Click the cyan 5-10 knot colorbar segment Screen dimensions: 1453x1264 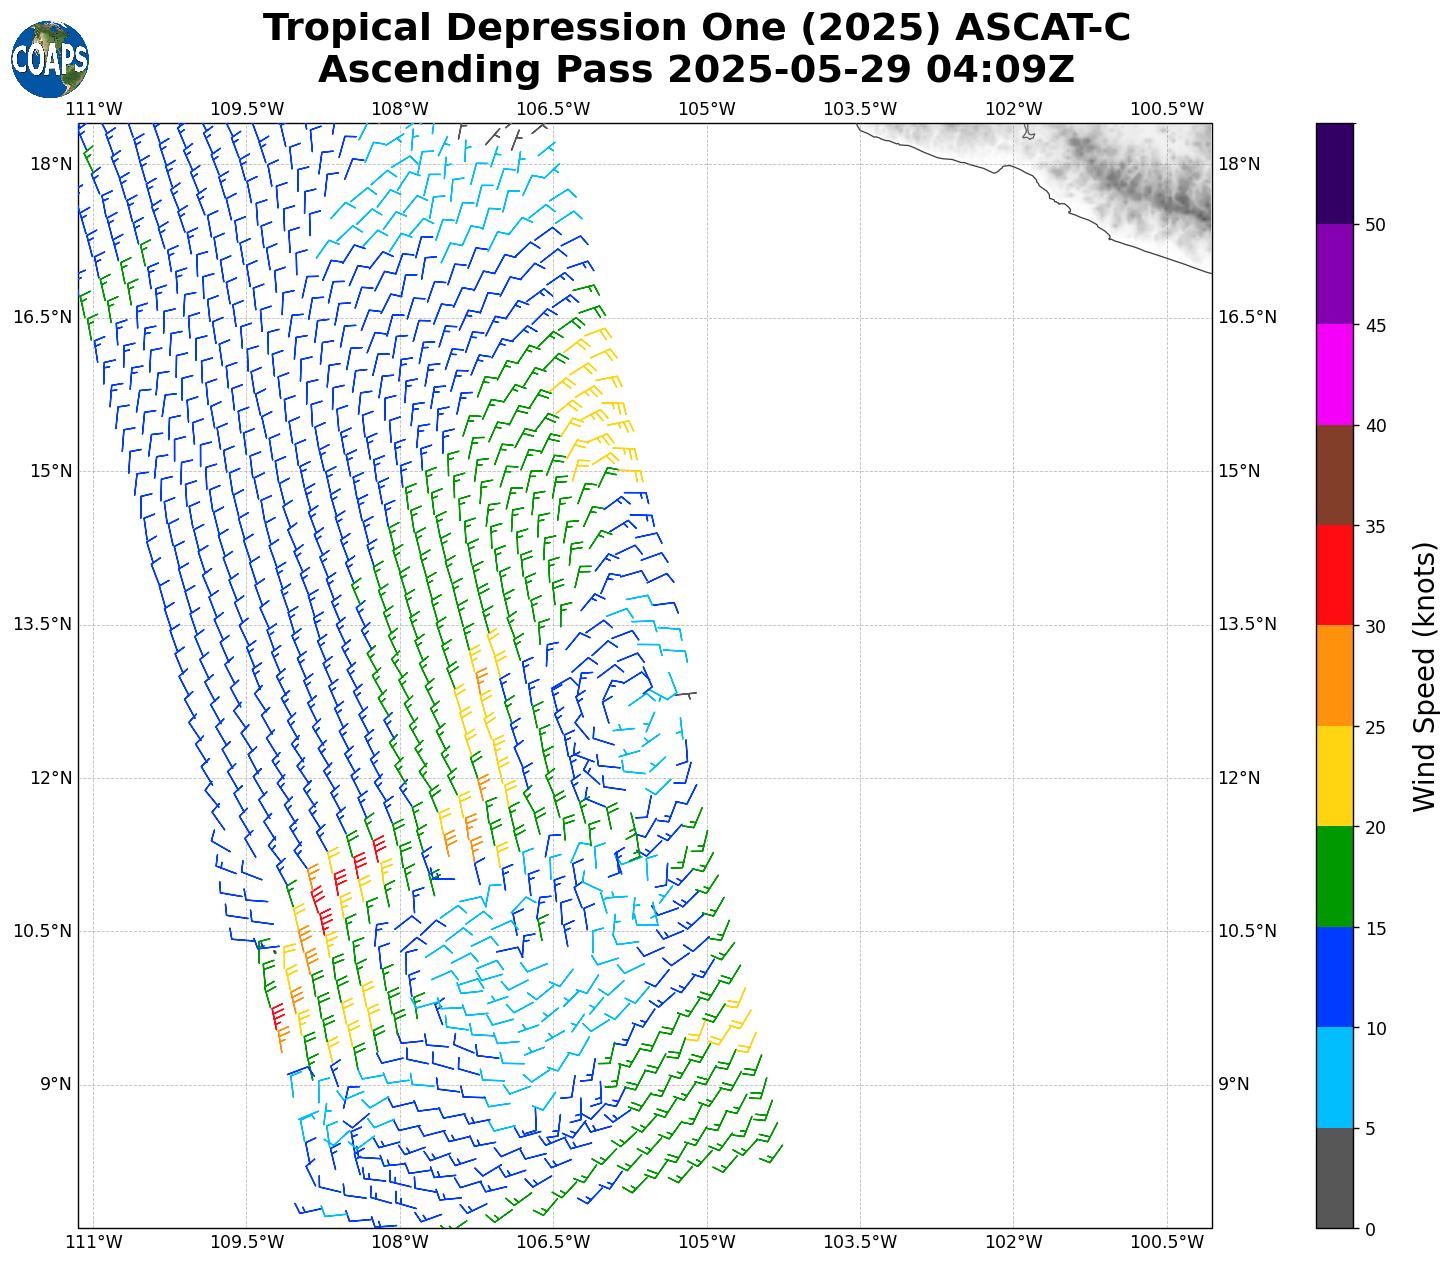(1334, 1077)
